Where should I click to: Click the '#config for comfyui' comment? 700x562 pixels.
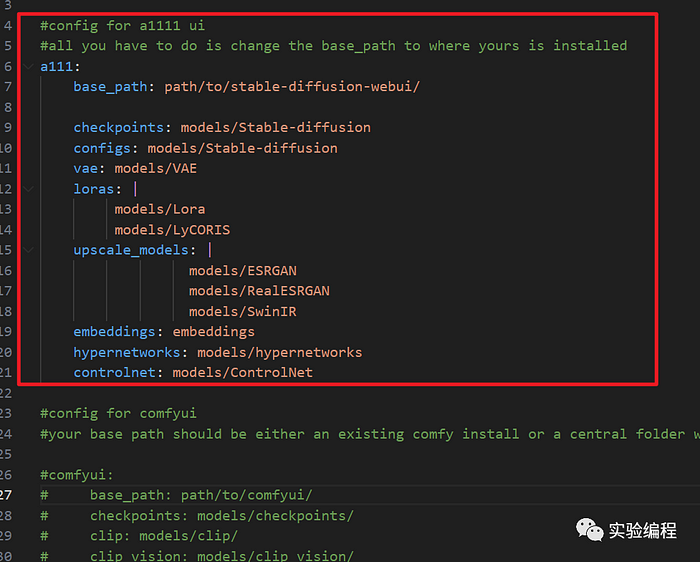tap(118, 413)
